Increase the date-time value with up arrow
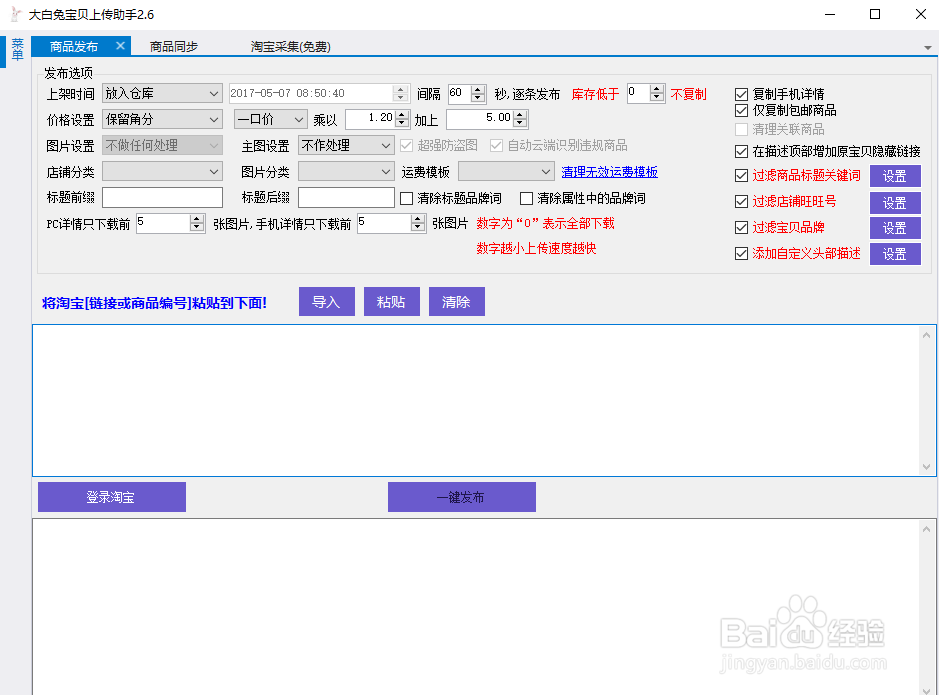 pyautogui.click(x=401, y=89)
